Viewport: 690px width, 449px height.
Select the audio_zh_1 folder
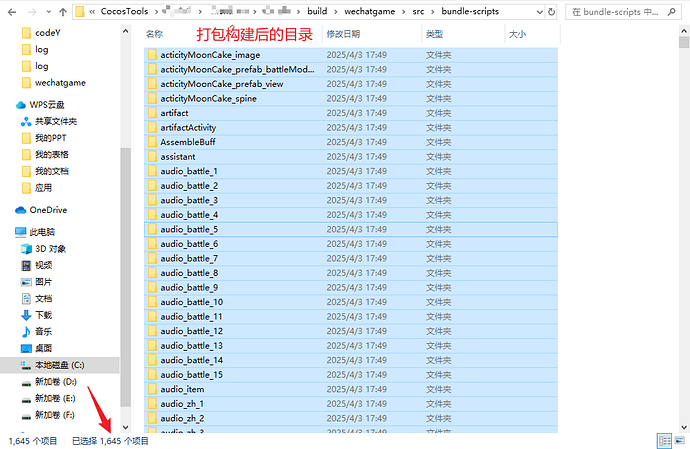point(351,404)
